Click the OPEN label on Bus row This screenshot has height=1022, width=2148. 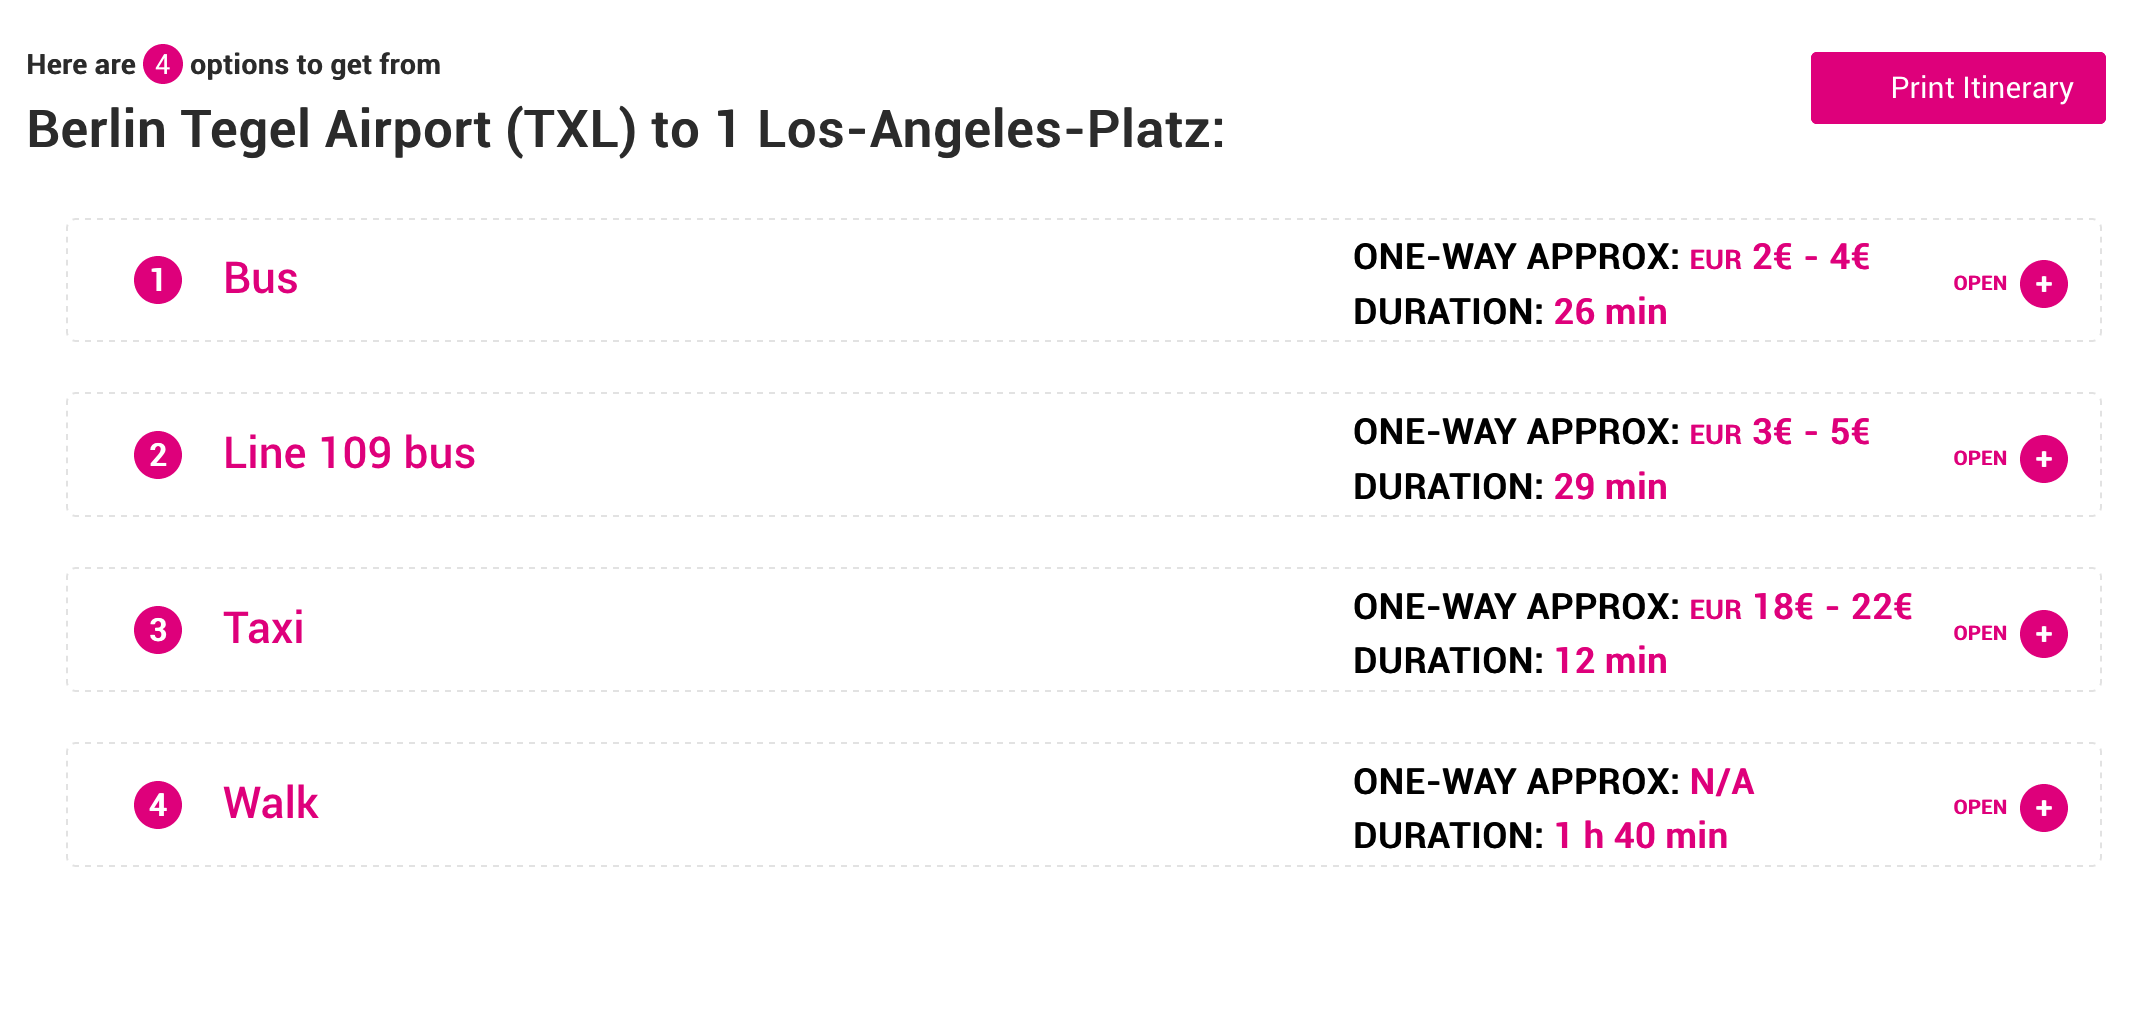point(1980,284)
